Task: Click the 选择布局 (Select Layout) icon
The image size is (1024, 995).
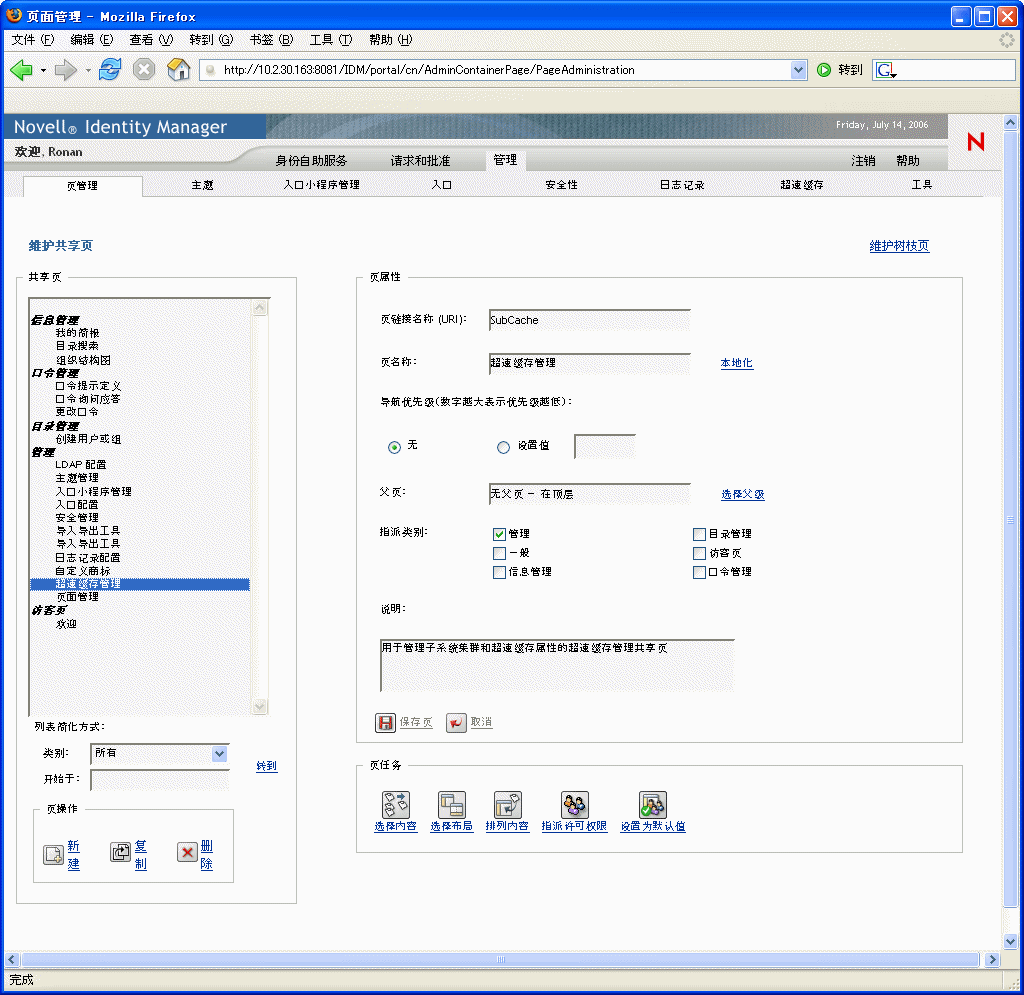Action: (x=451, y=805)
